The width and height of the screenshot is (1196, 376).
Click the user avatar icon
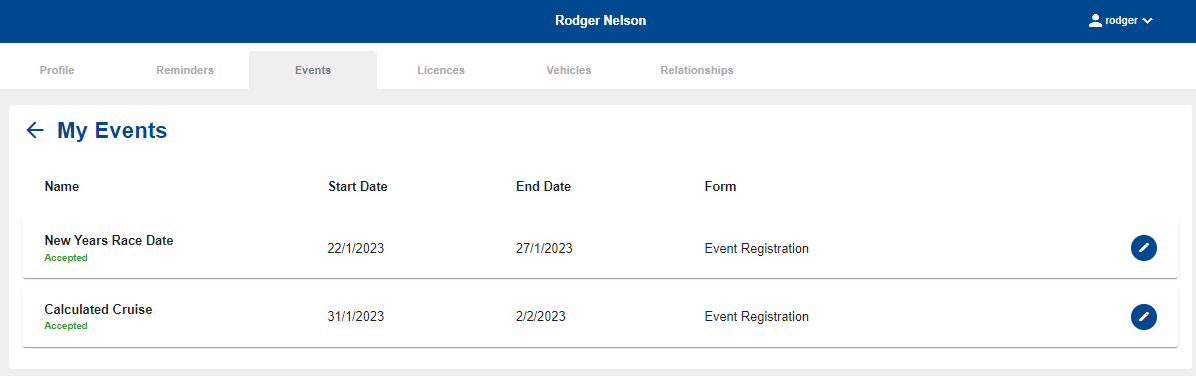[x=1095, y=21]
